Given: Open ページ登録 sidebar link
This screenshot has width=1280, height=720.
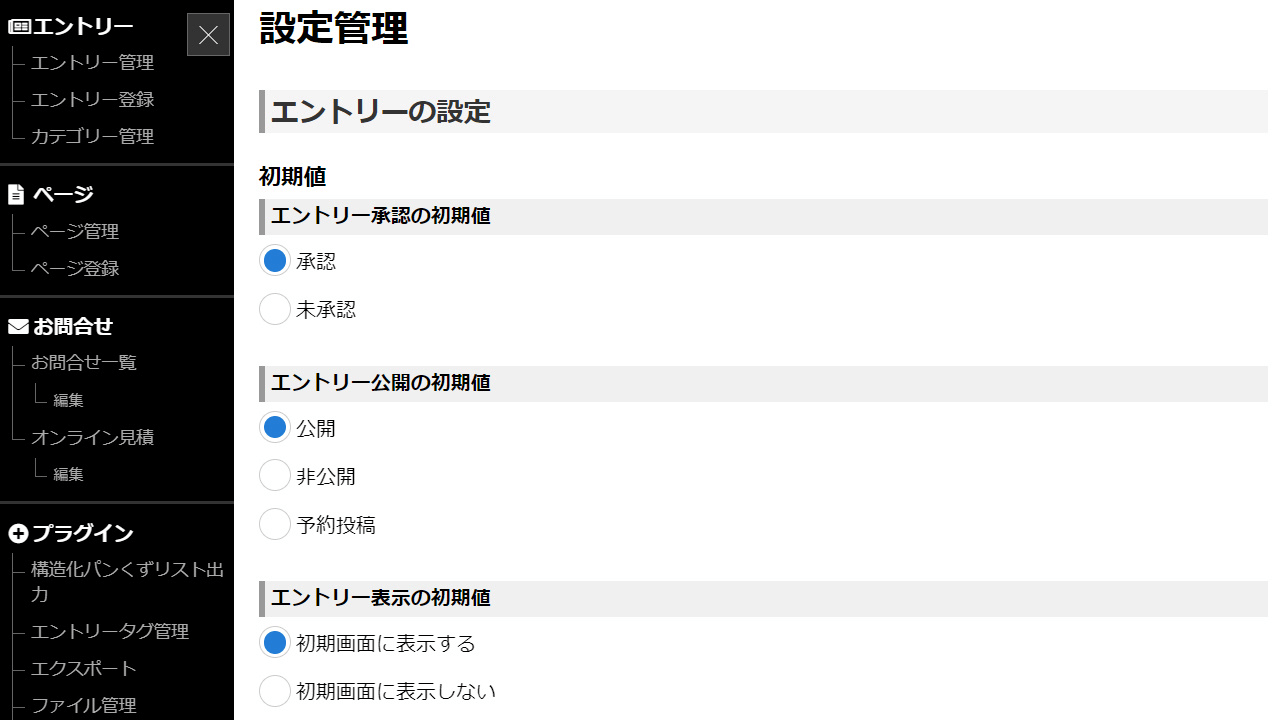Looking at the screenshot, I should point(75,269).
